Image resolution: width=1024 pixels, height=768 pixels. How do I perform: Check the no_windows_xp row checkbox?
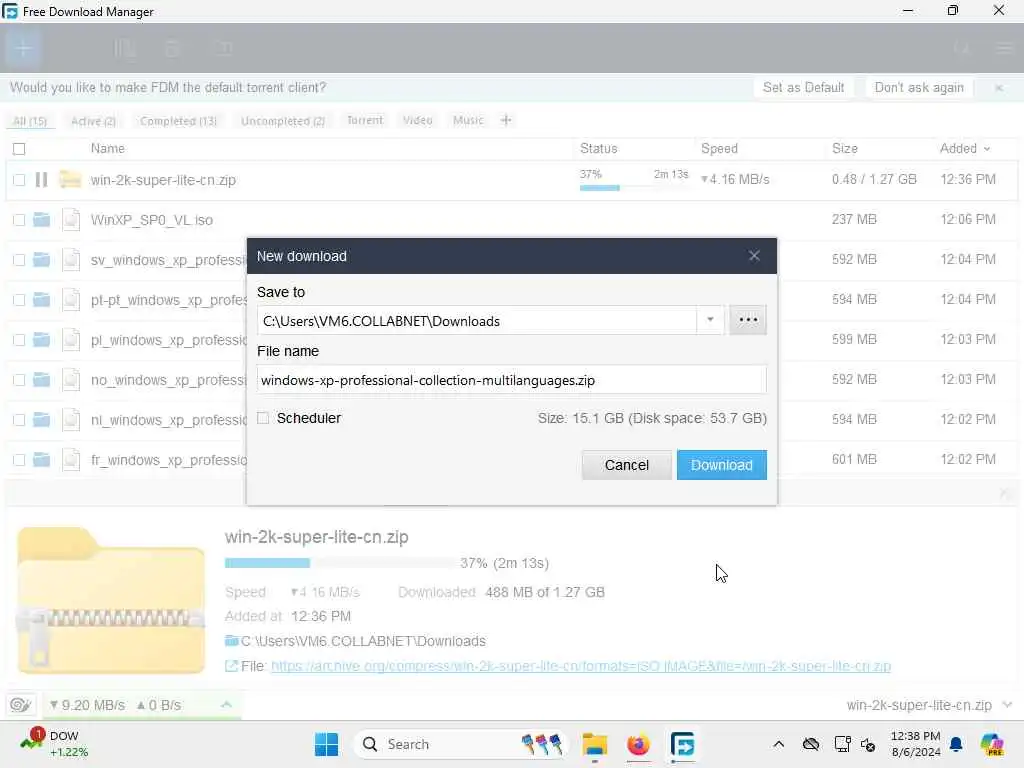(x=19, y=380)
